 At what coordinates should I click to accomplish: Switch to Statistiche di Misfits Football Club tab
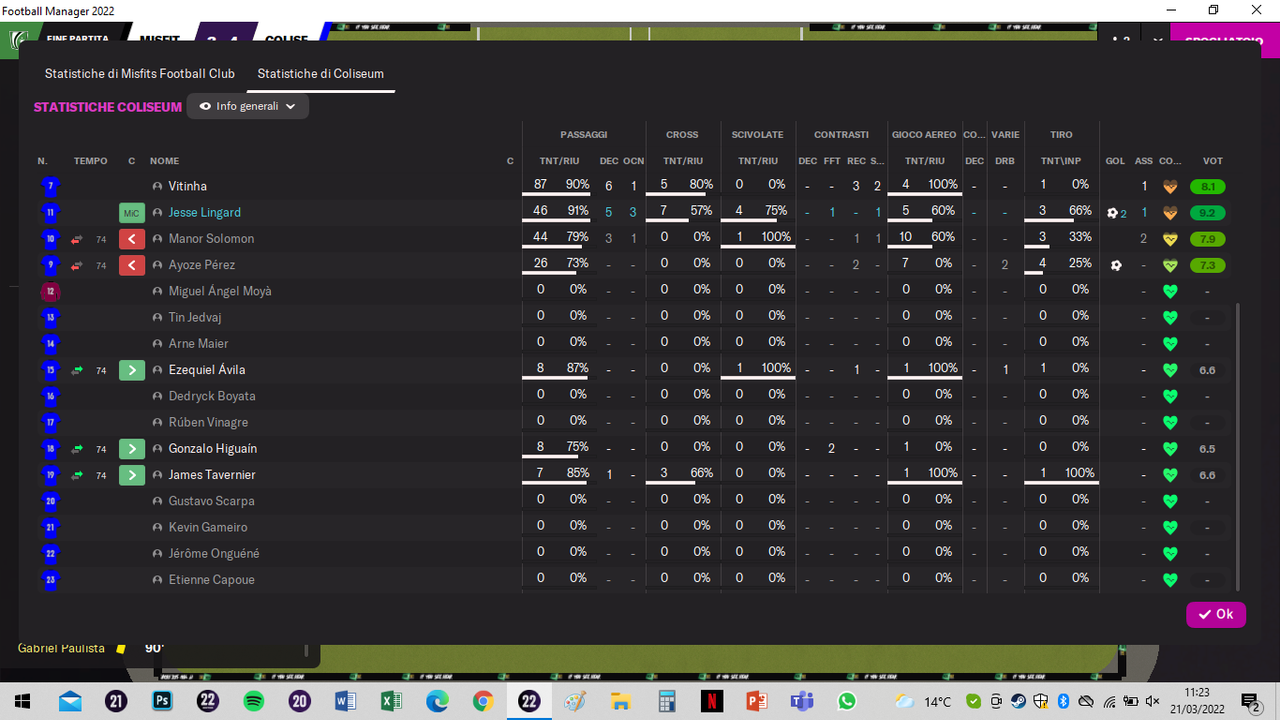140,74
